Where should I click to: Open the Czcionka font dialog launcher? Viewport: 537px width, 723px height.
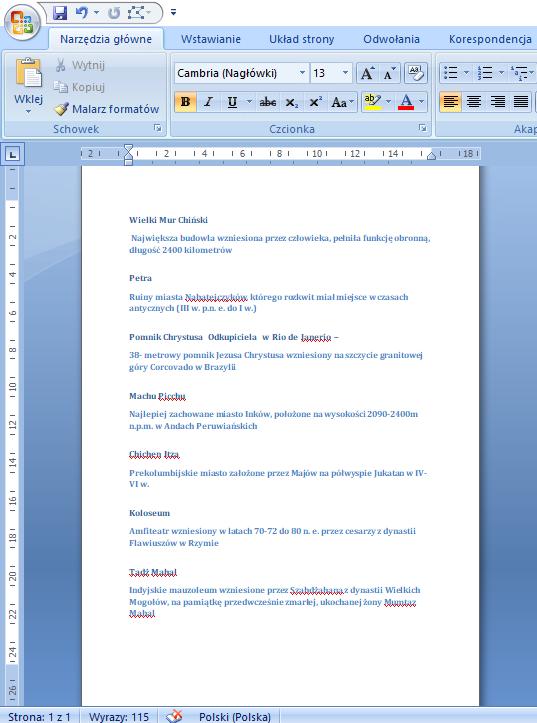423,128
